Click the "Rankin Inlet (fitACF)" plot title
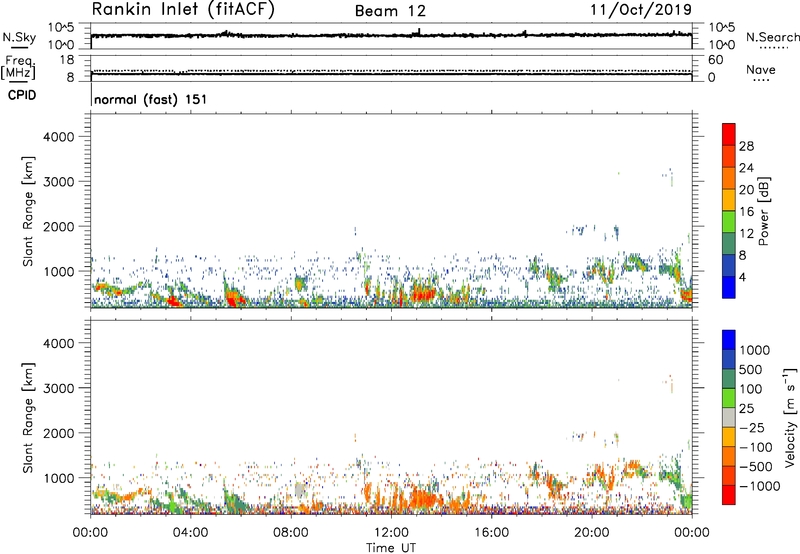800x554 pixels. coord(183,9)
